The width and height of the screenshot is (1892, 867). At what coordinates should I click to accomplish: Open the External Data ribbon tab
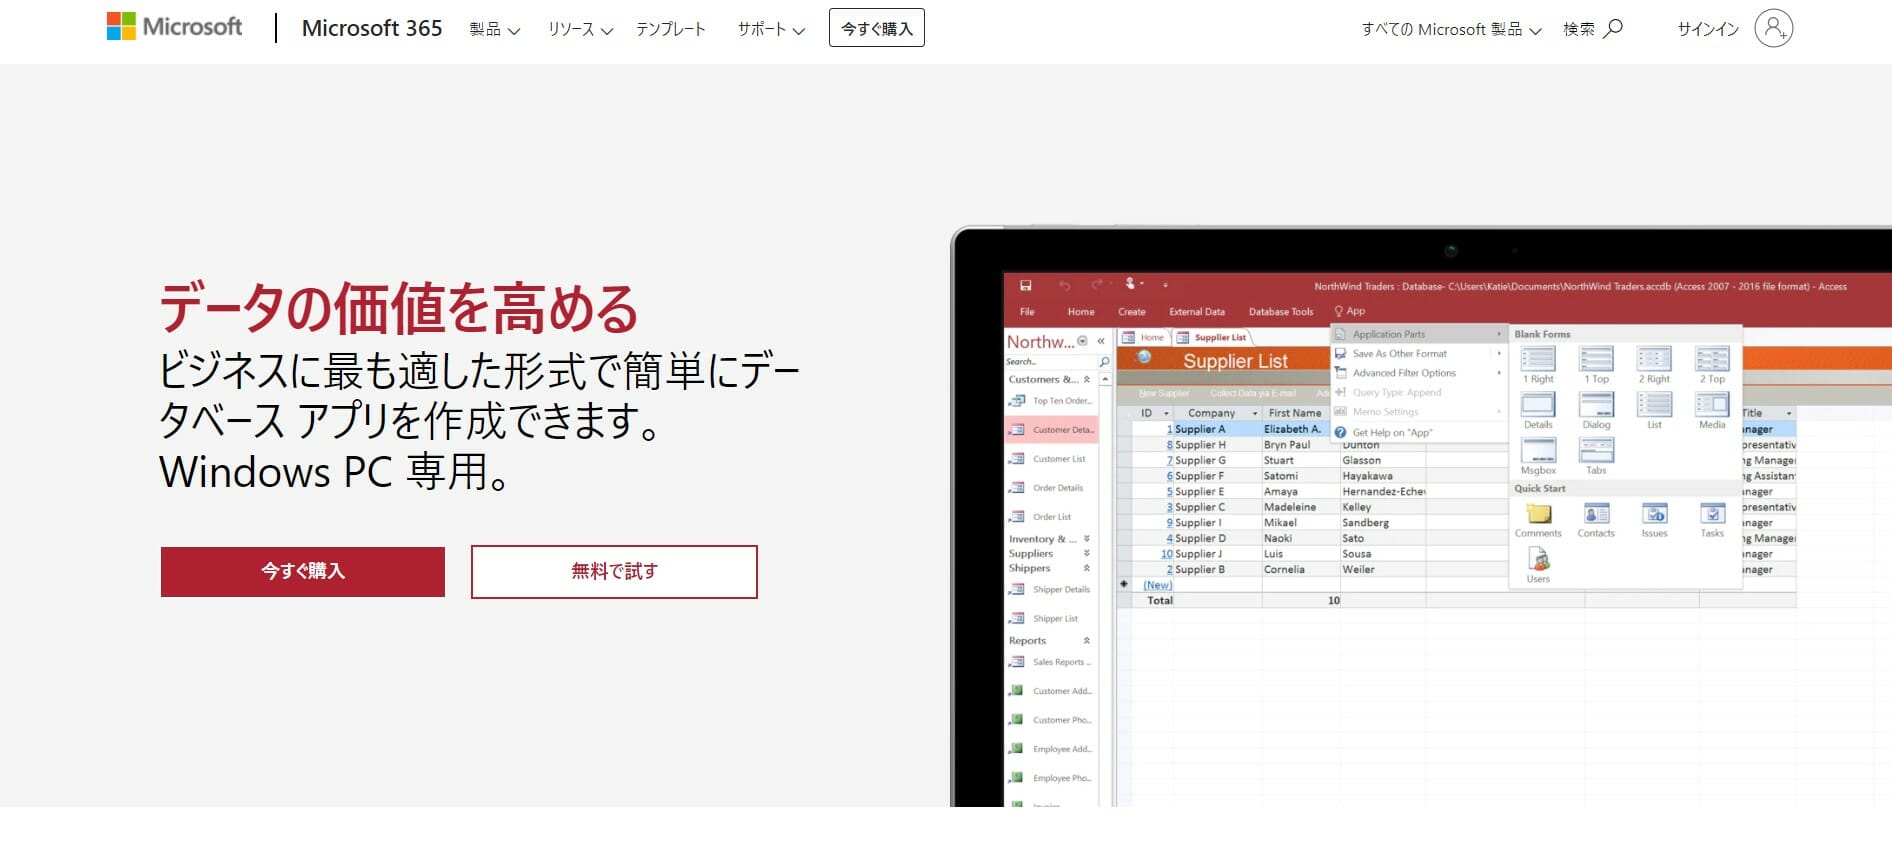click(1197, 312)
